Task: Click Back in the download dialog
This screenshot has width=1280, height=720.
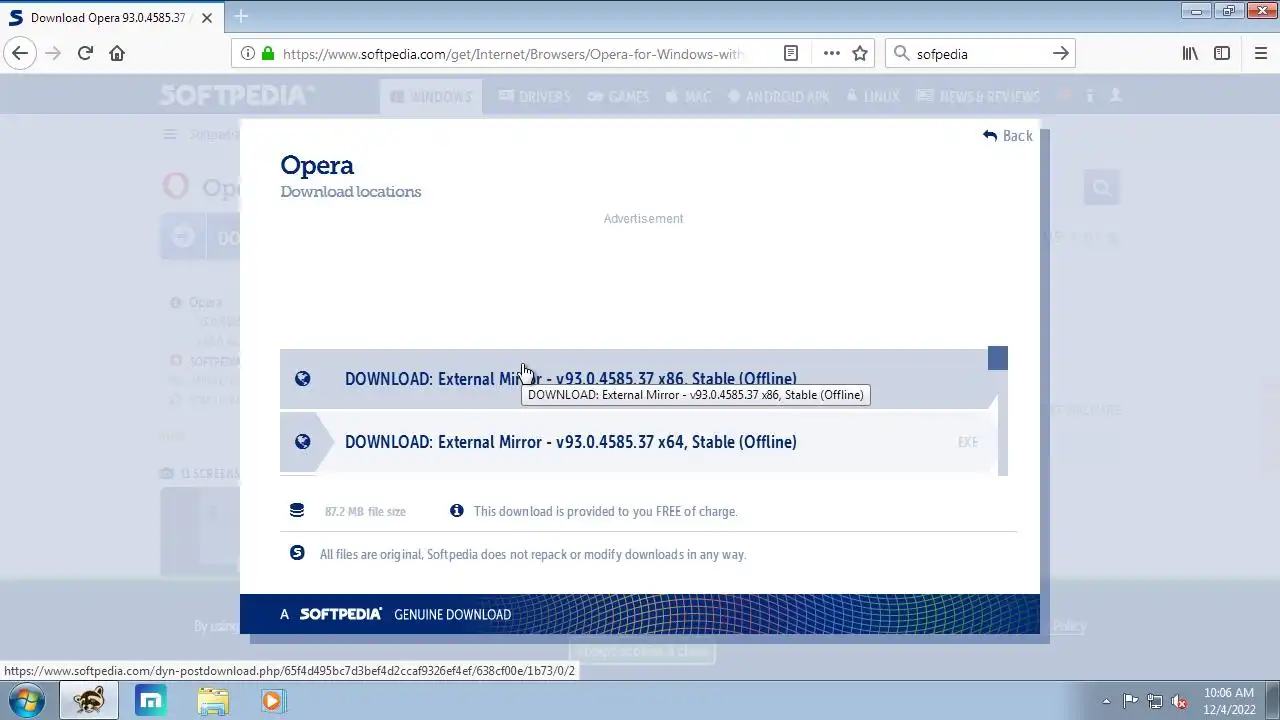Action: pyautogui.click(x=1007, y=136)
